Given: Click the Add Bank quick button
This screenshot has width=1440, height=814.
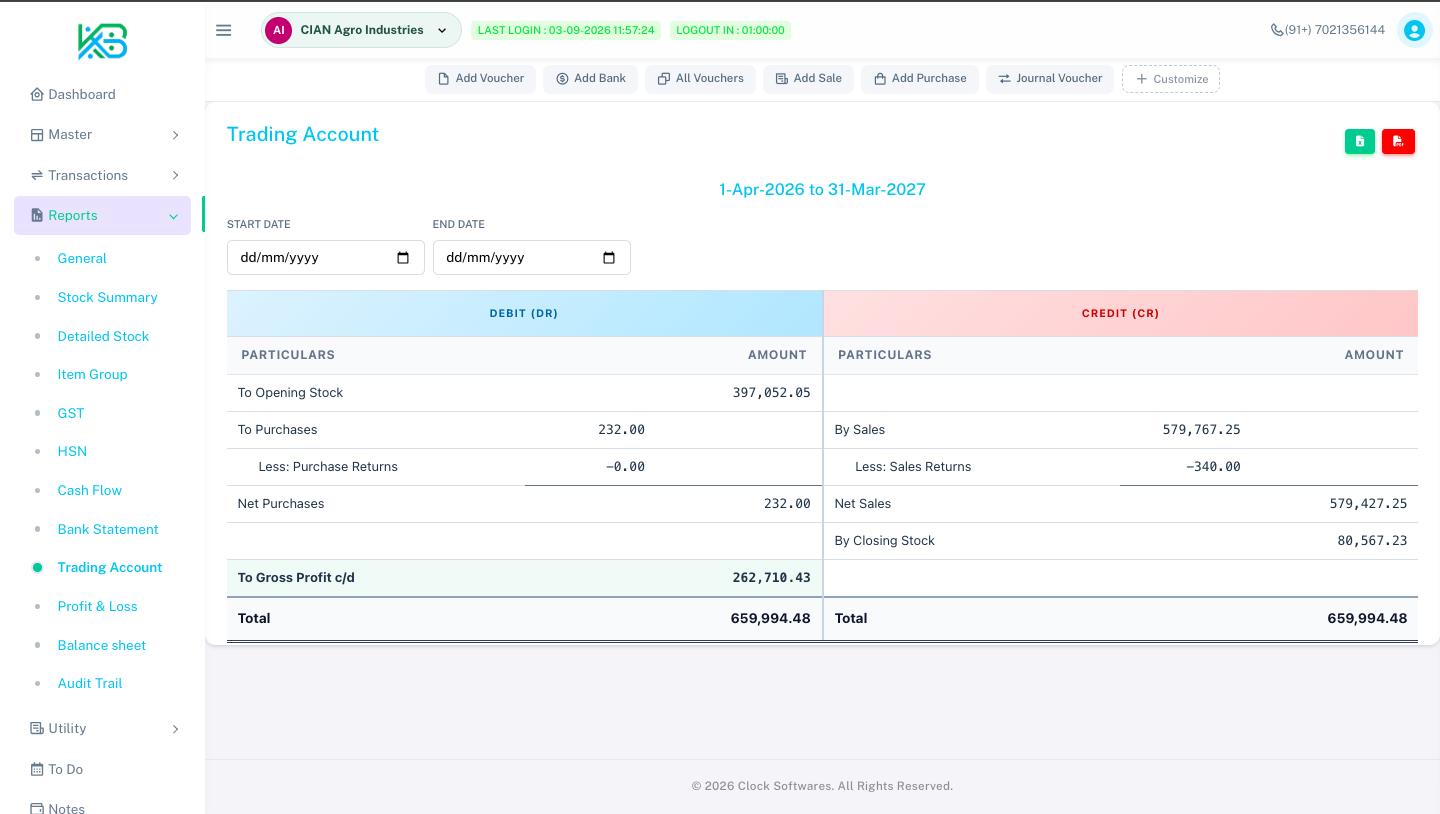Looking at the screenshot, I should (591, 79).
